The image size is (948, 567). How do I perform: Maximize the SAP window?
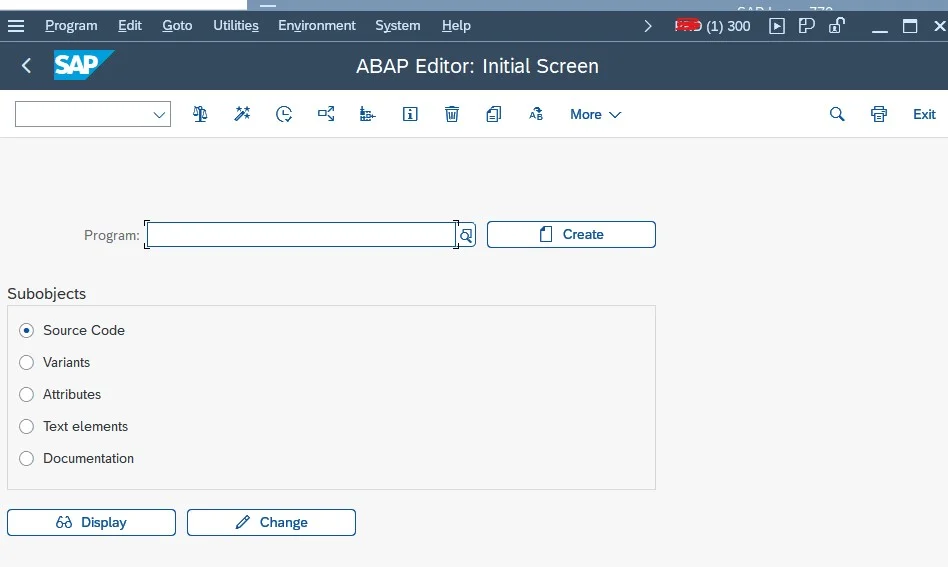coord(910,26)
